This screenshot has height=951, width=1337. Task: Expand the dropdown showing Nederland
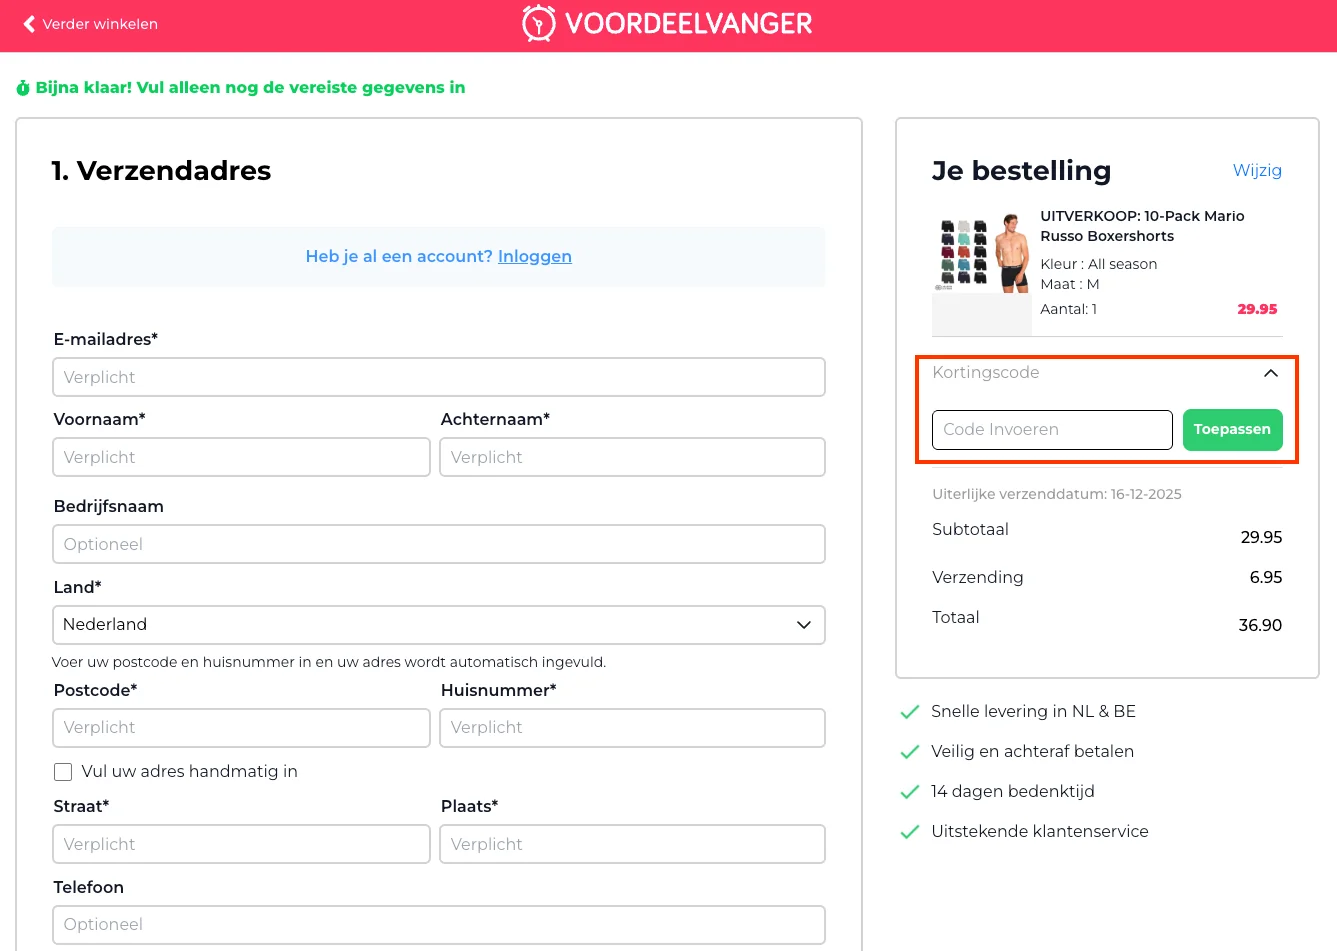[x=803, y=624]
